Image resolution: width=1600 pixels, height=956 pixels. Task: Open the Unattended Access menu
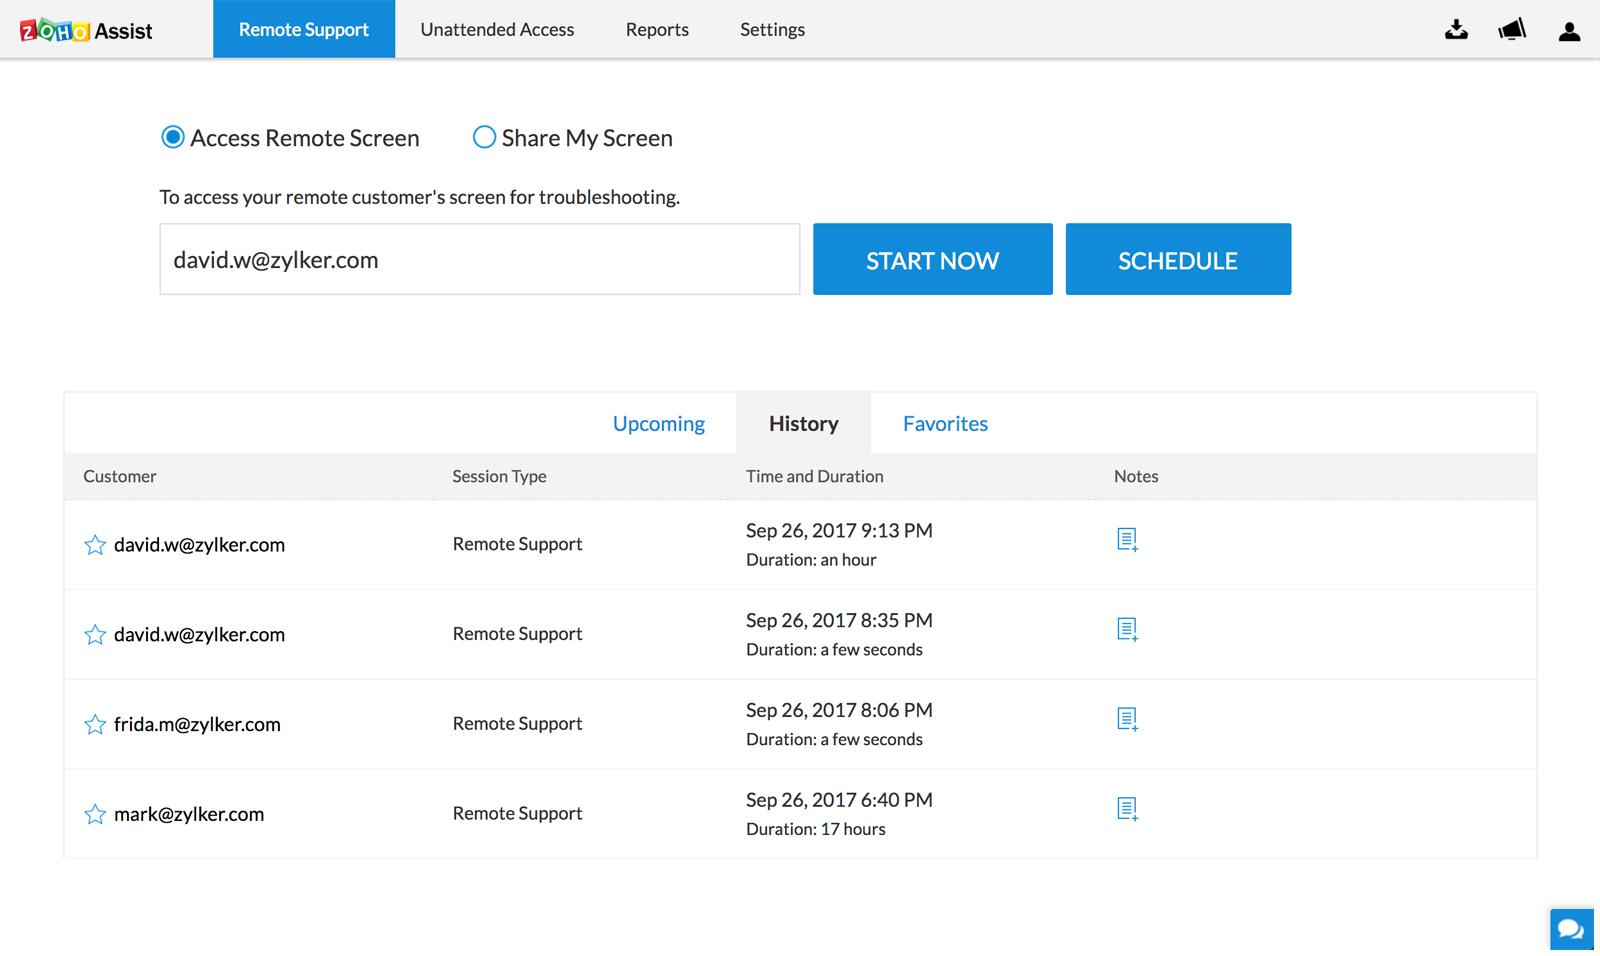tap(497, 30)
